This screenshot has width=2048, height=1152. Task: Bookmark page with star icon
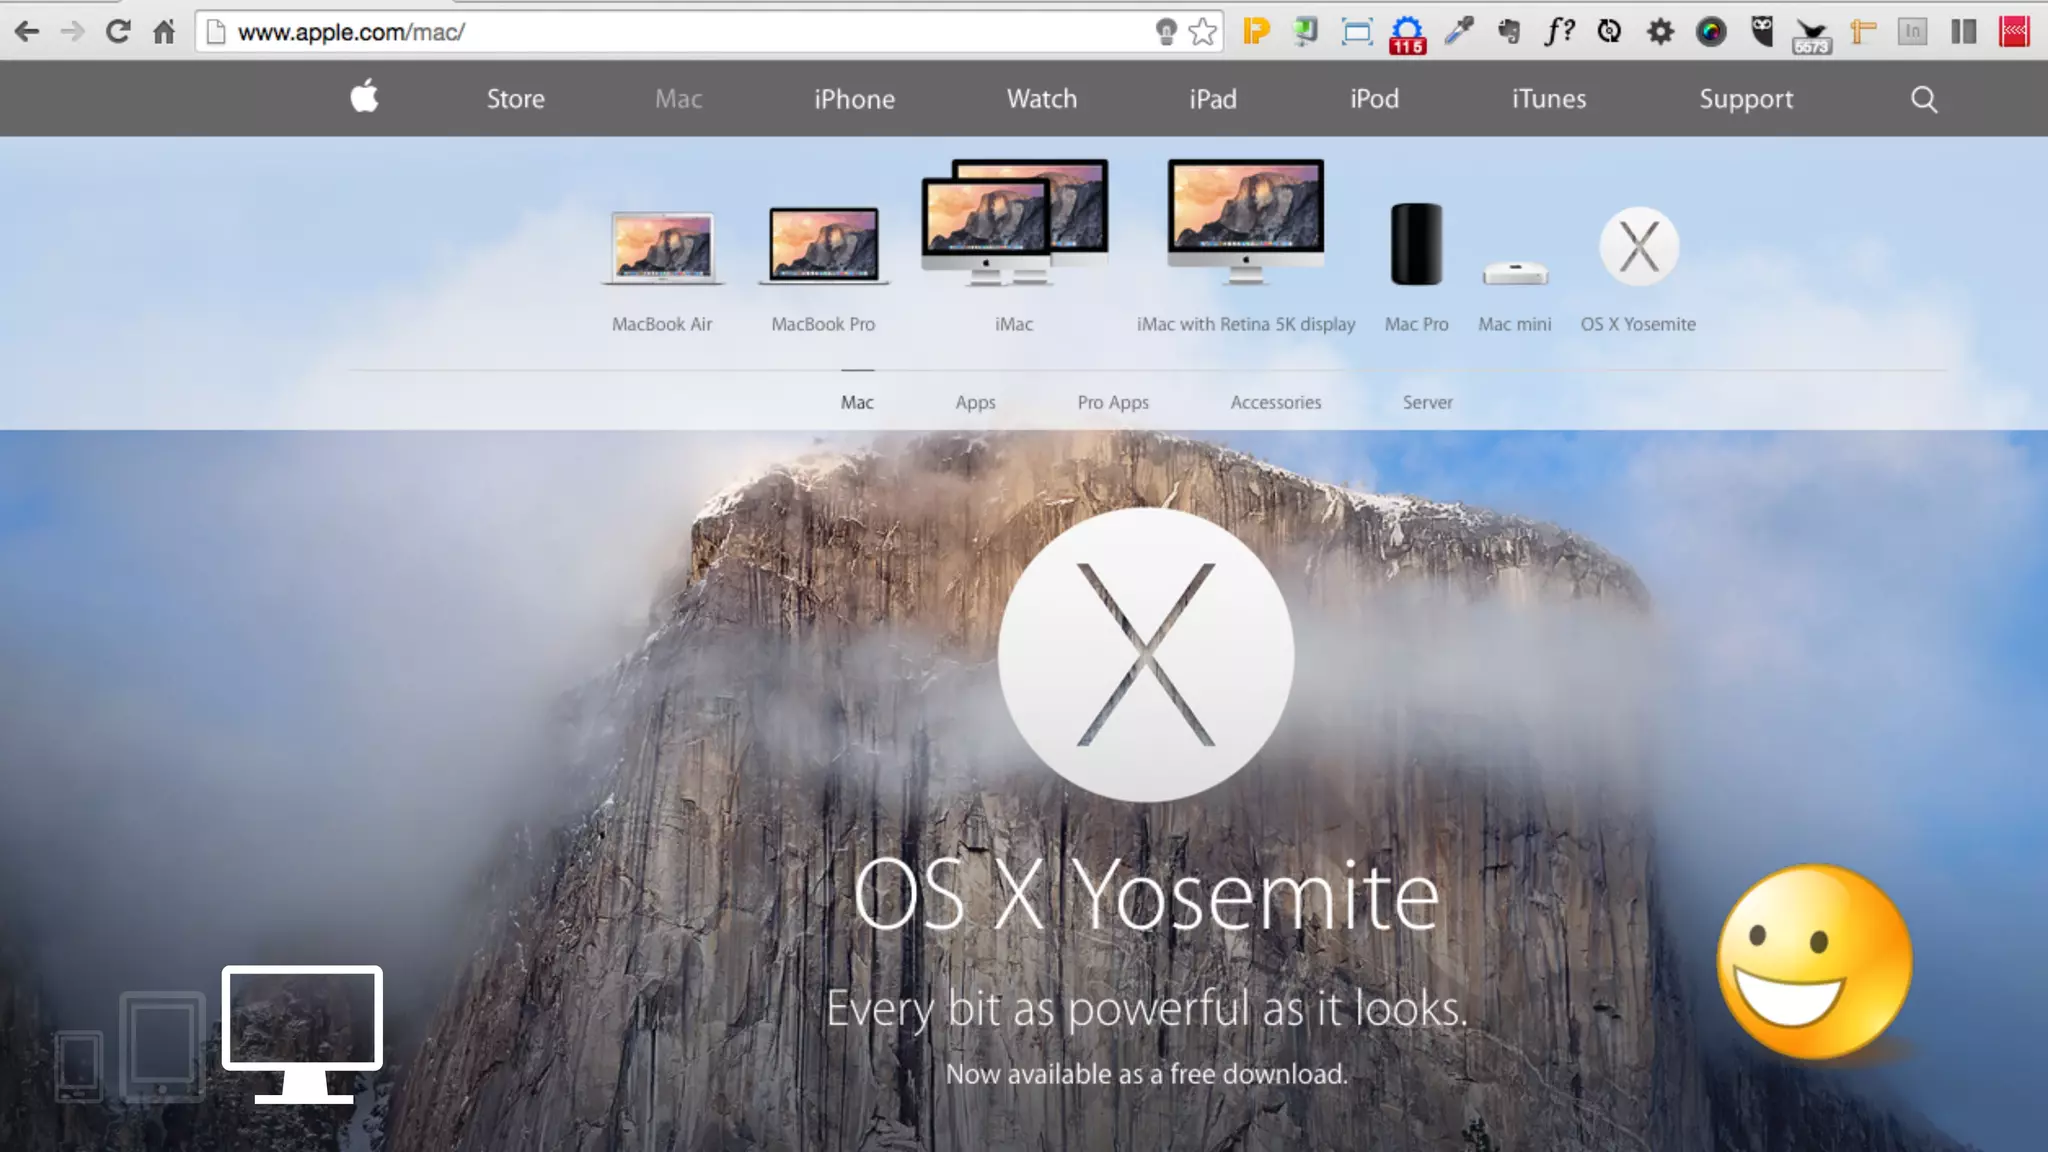(x=1203, y=32)
